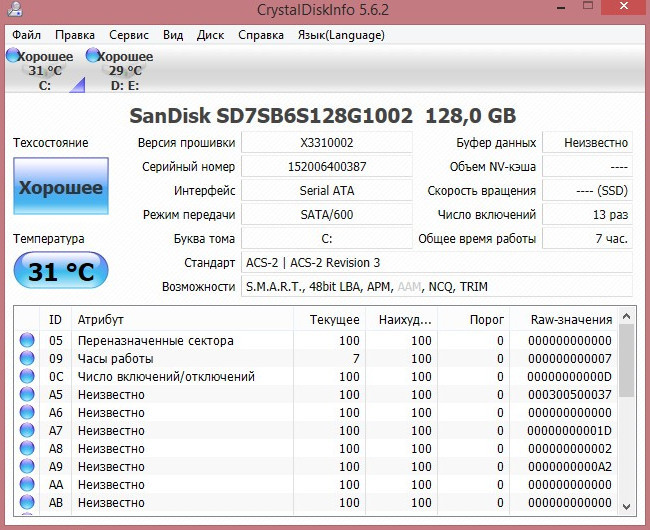The image size is (650, 530).
Task: Click firmware version field X3310002
Action: pyautogui.click(x=327, y=143)
